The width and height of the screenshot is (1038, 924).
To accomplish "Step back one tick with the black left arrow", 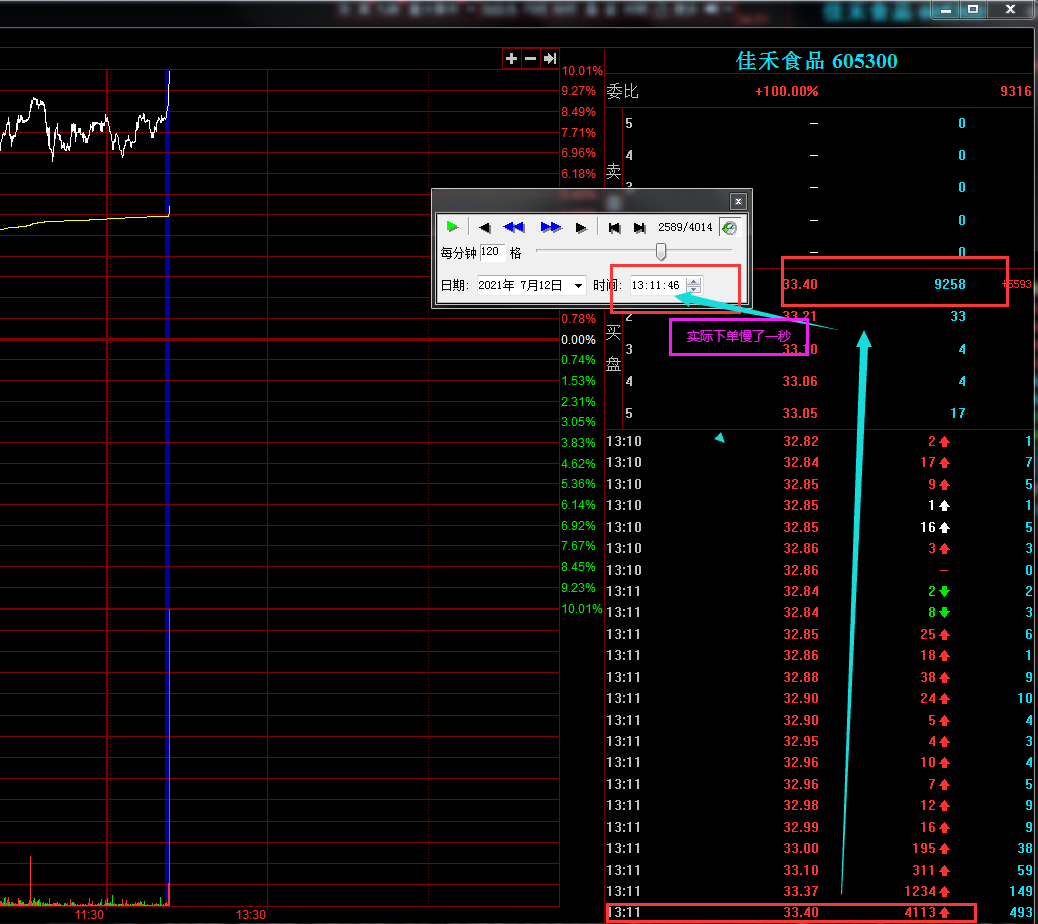I will pyautogui.click(x=485, y=228).
